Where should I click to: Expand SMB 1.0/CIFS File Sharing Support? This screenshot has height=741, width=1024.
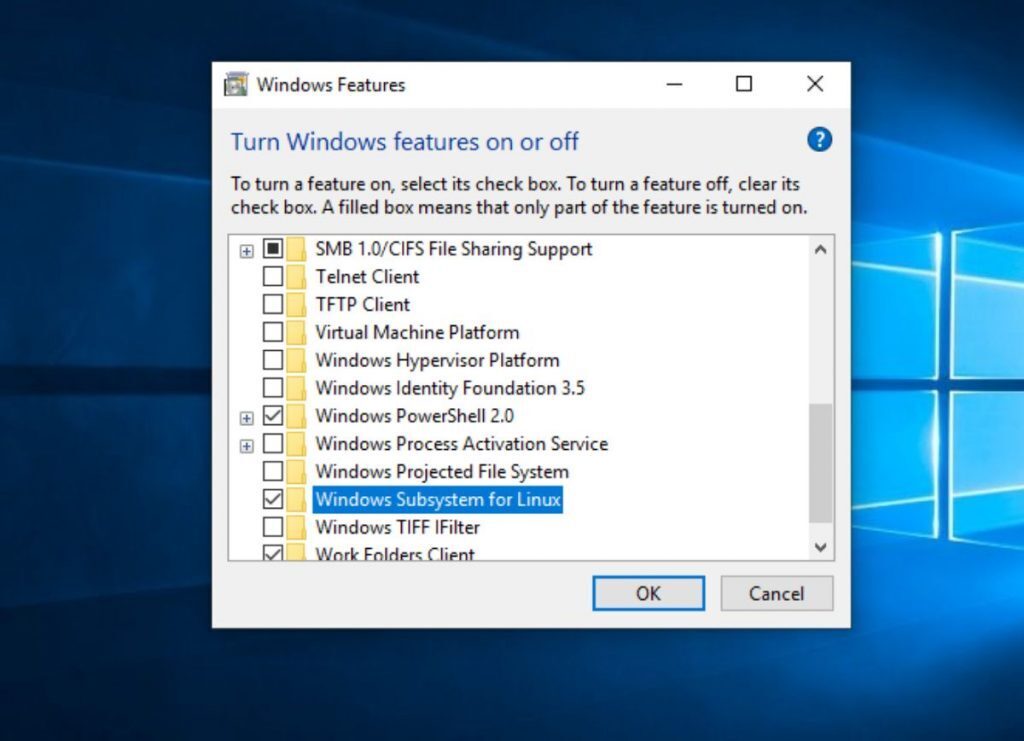coord(247,249)
